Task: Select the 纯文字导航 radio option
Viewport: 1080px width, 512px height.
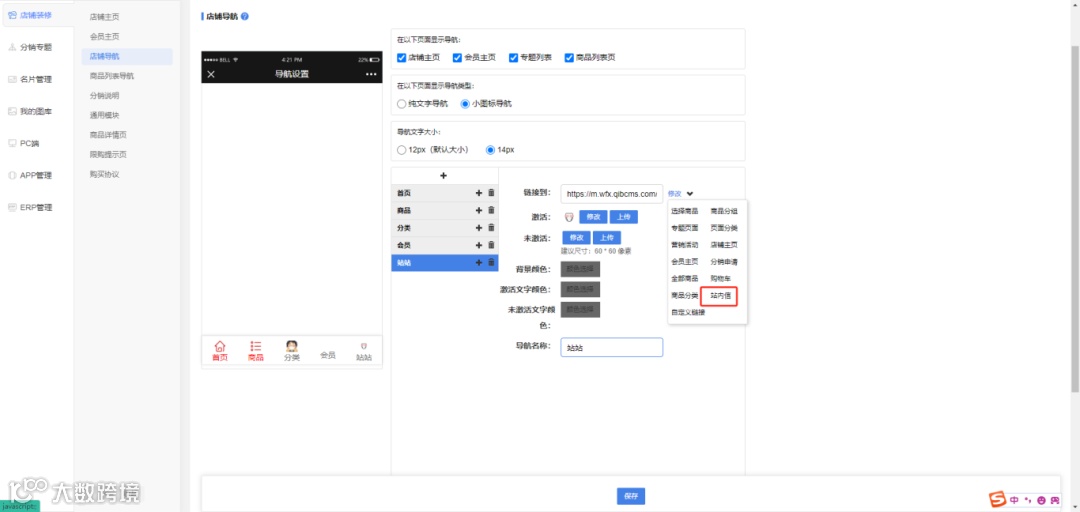Action: click(x=402, y=103)
